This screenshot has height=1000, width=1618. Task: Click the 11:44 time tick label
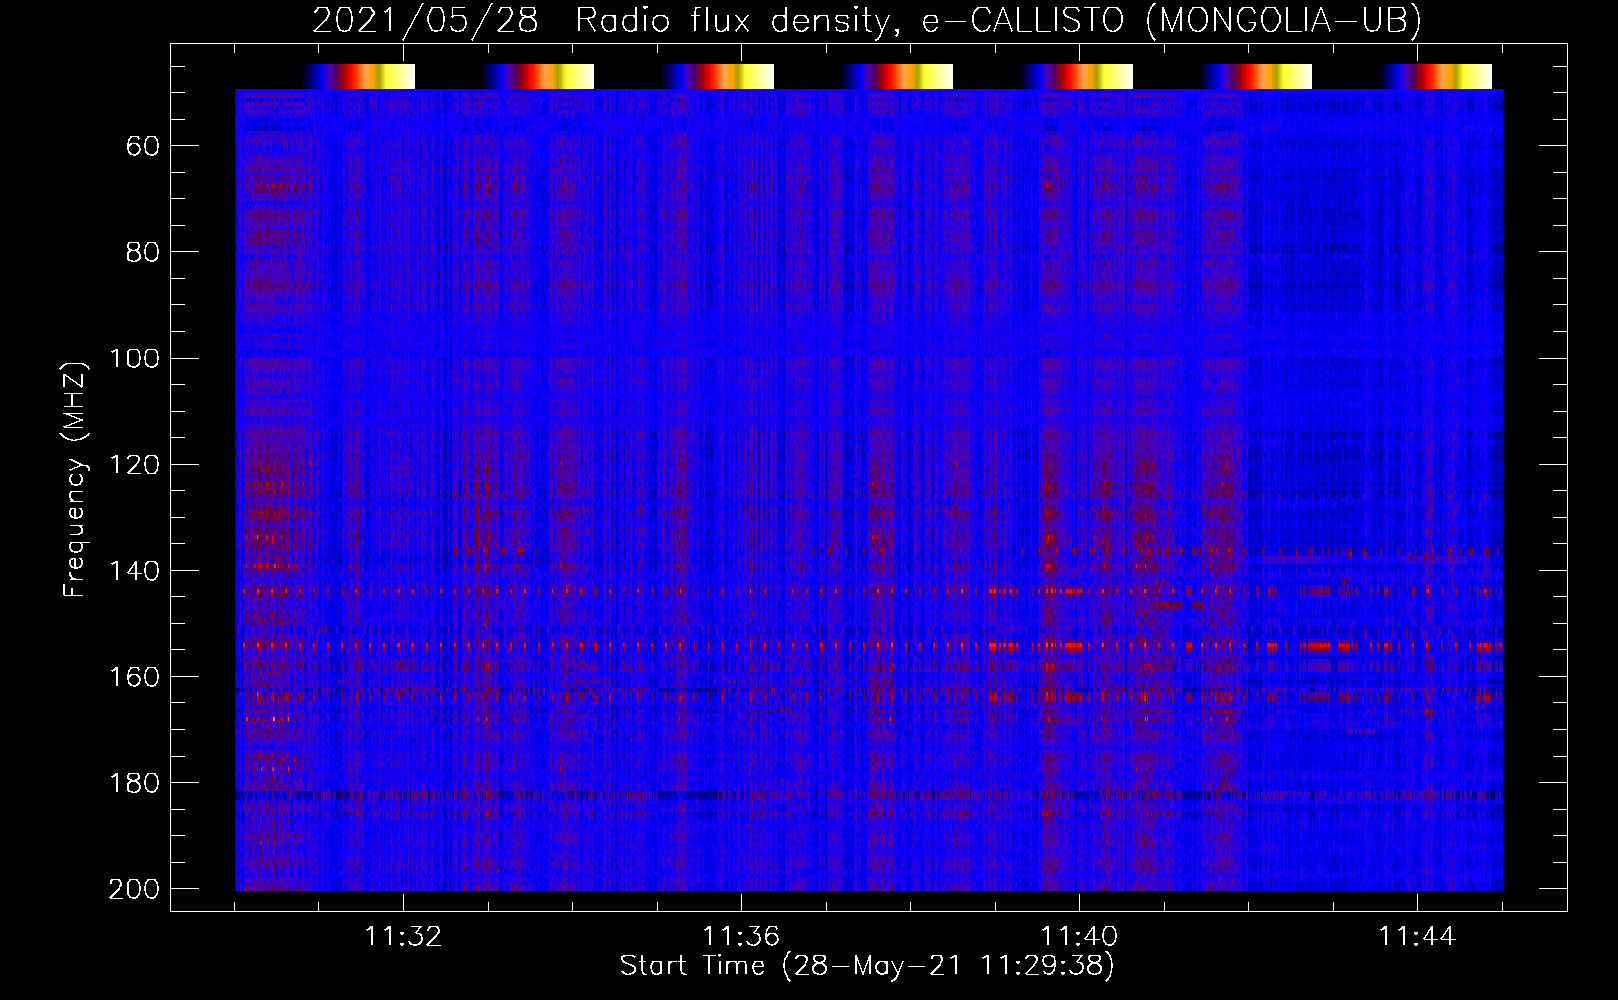(x=1417, y=937)
